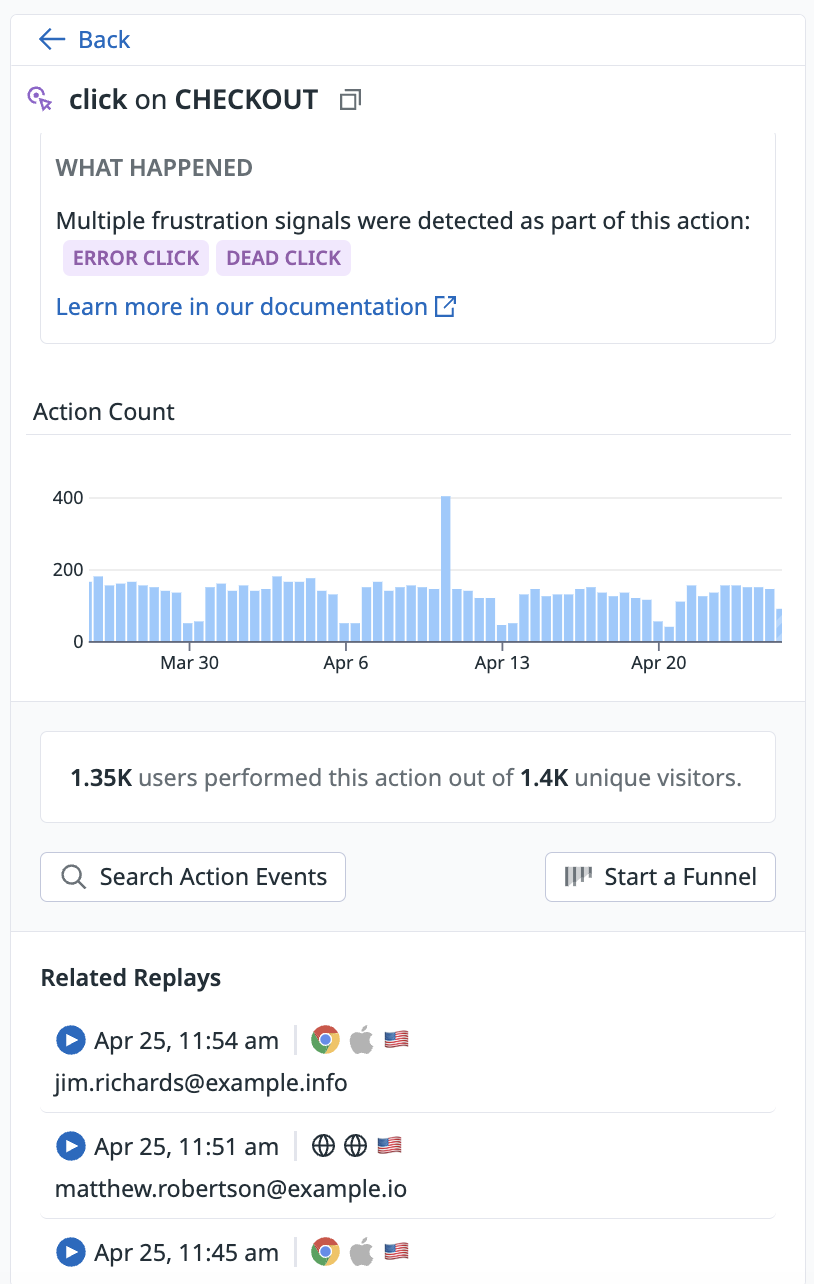Click the tallest spike bar in Action Count chart
Screen dimensions: 814x1284
tap(446, 568)
